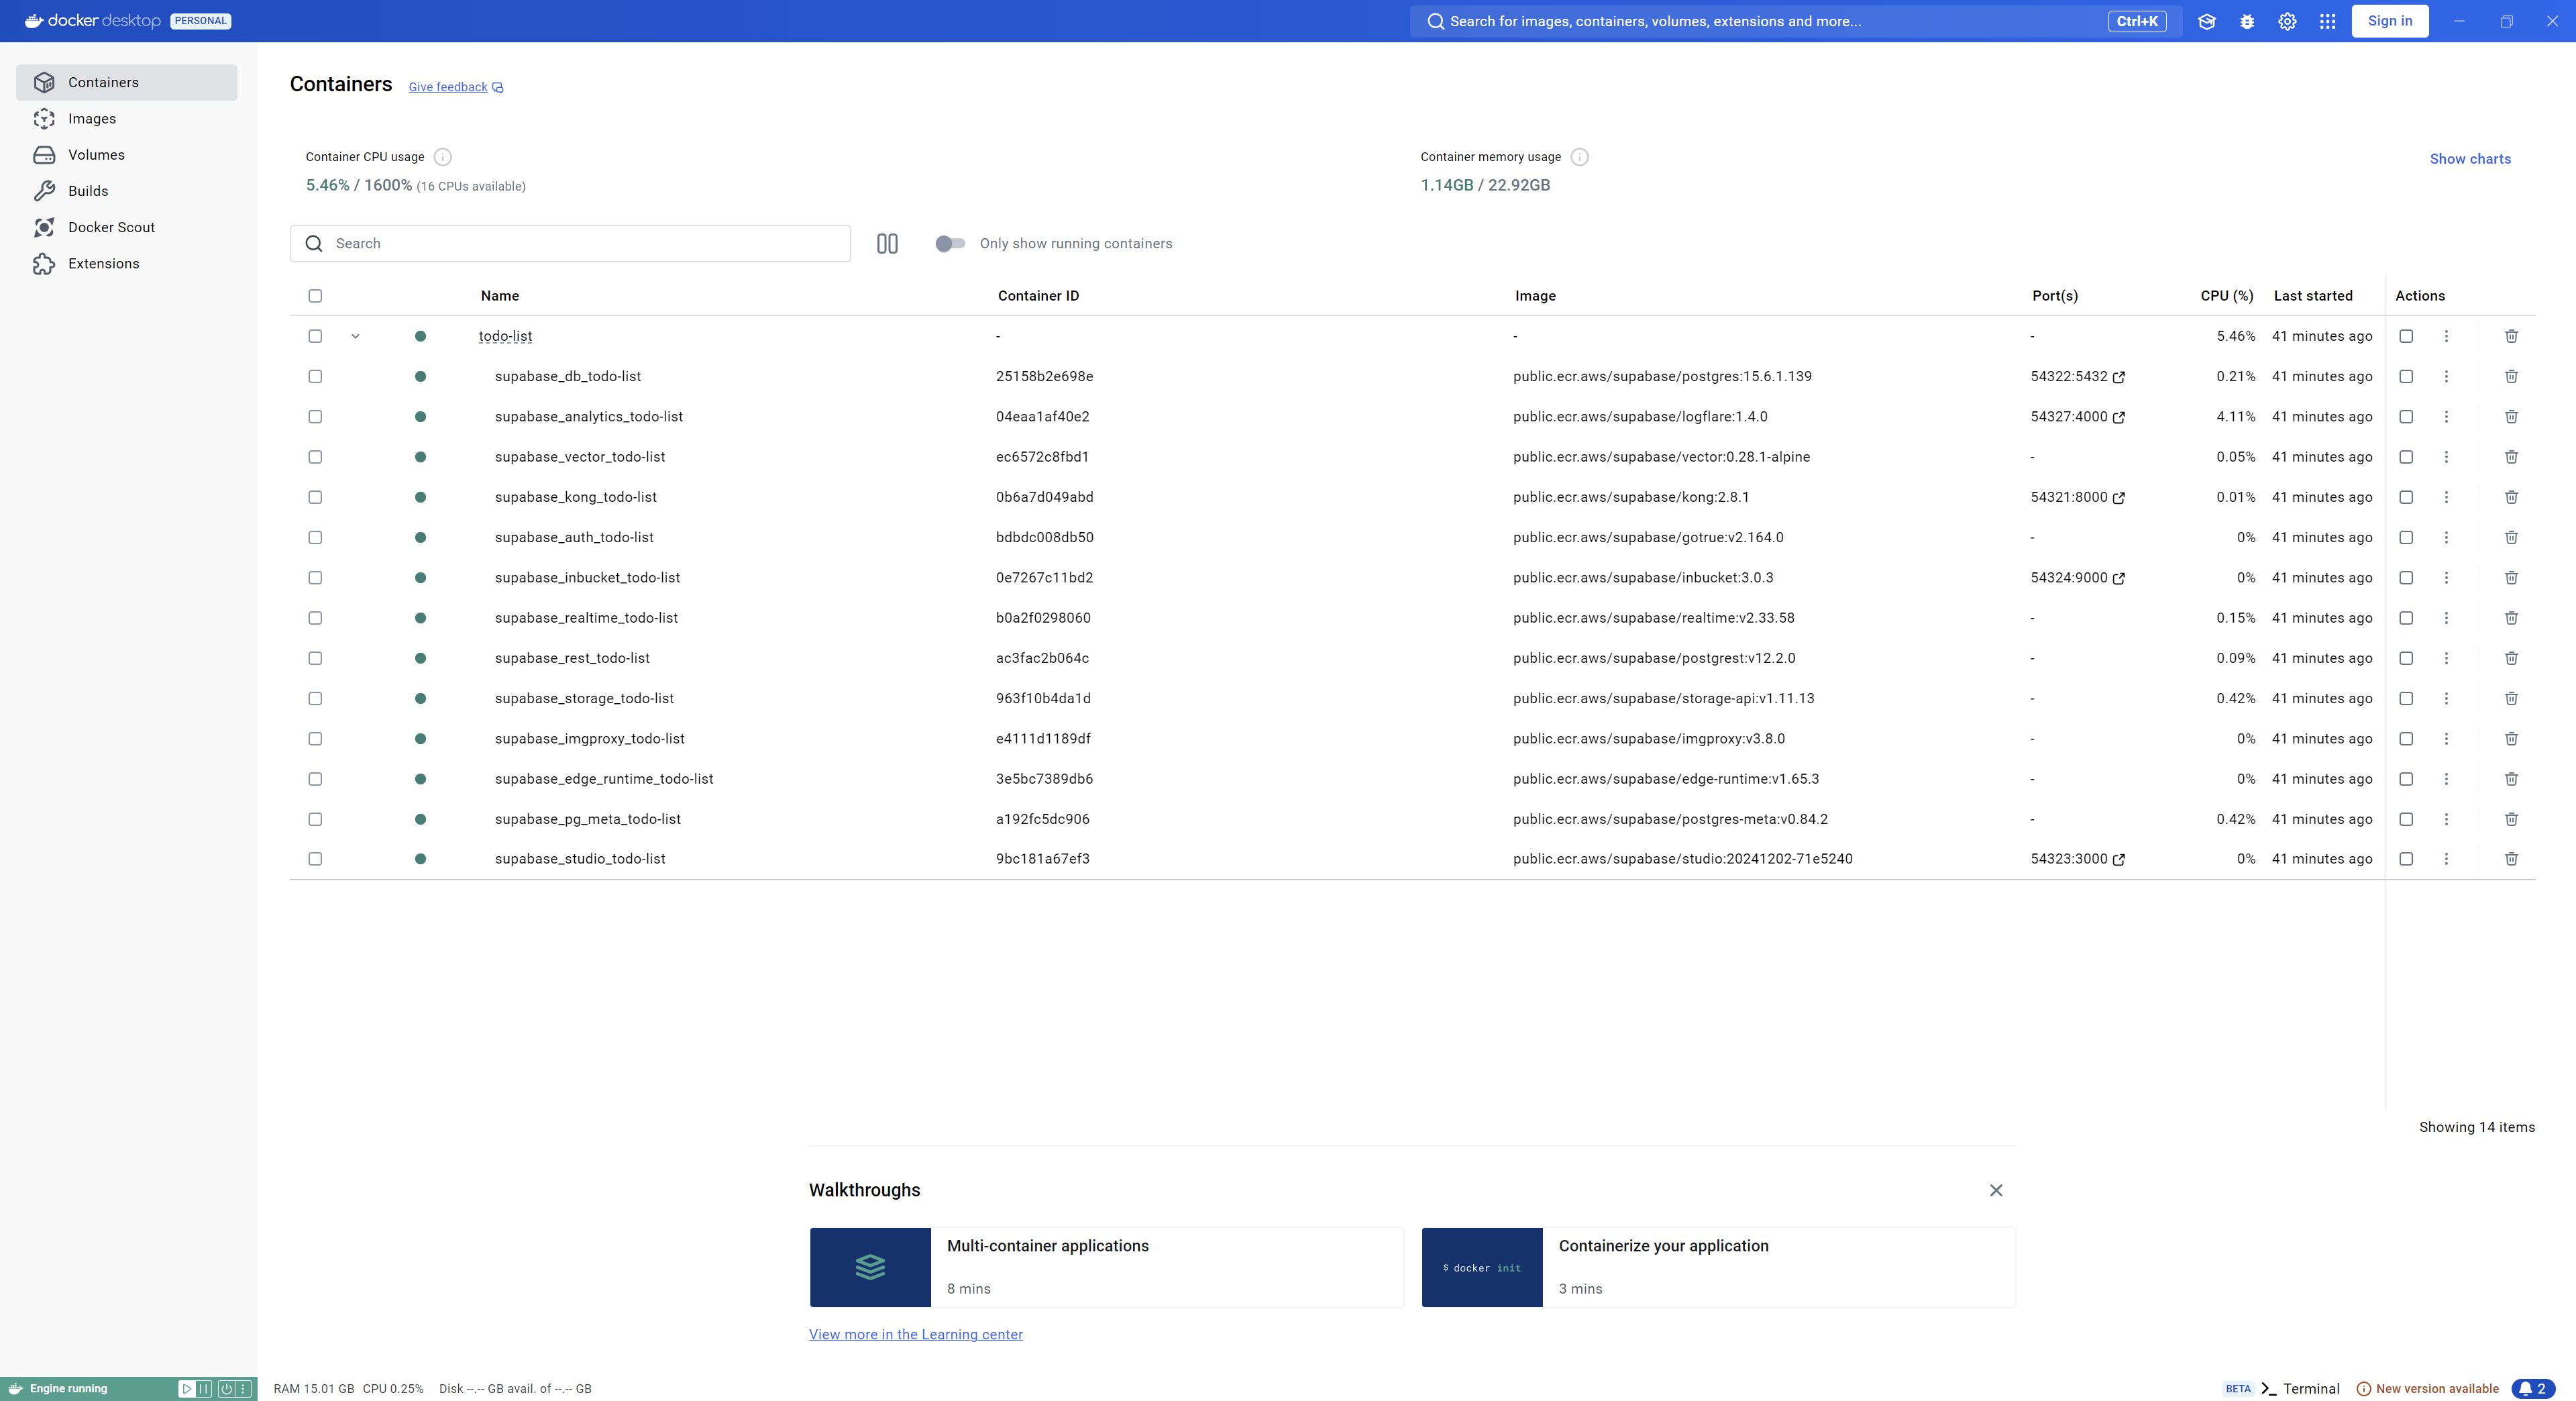The height and width of the screenshot is (1401, 2576).
Task: Click the CPU usage info icon
Action: pos(443,157)
